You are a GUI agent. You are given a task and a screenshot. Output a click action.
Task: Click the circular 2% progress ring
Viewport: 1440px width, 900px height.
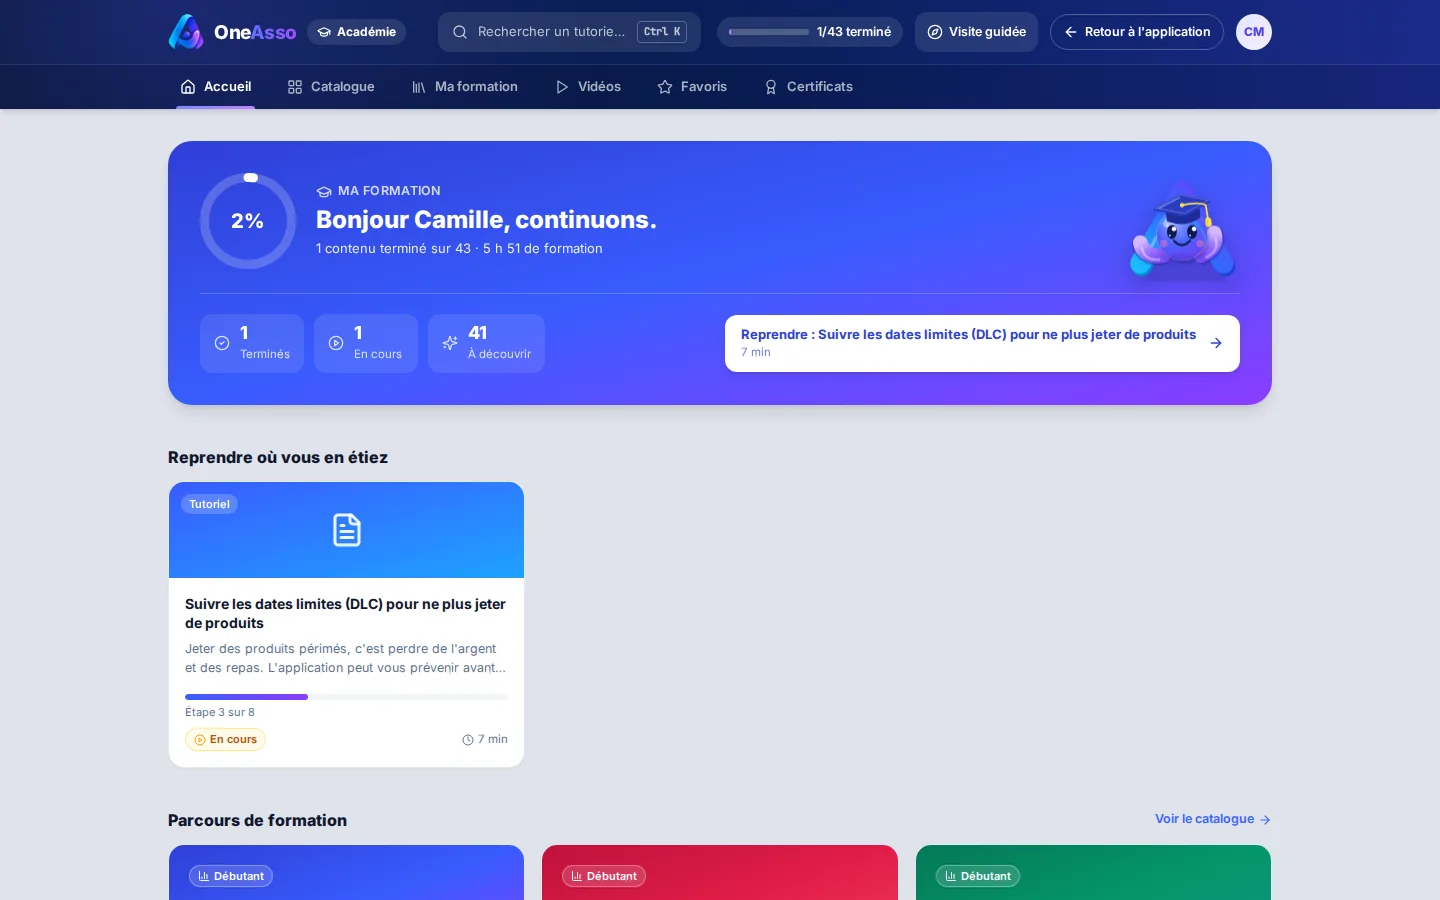[x=248, y=221]
